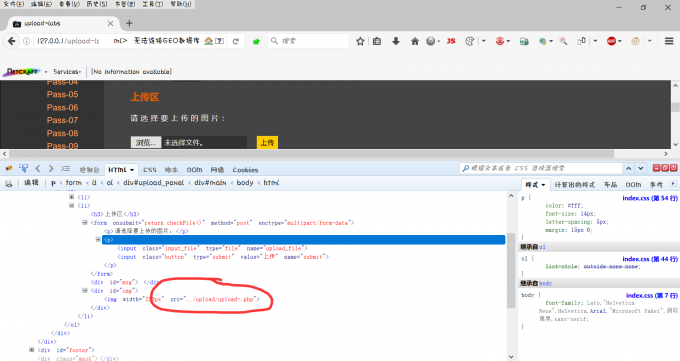Jump to previous search match arrow
Viewport: 680px width, 361px height.
(x=628, y=168)
